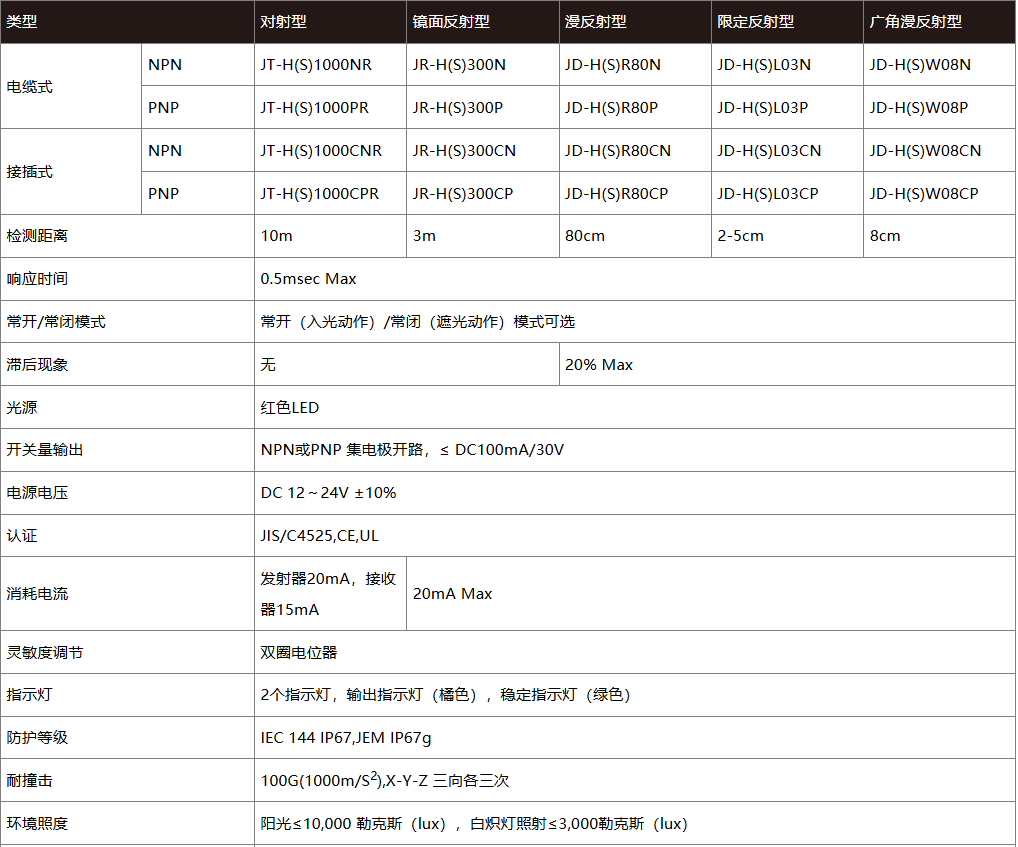
Task: Select the 漫反射型 column header
Action: click(590, 21)
